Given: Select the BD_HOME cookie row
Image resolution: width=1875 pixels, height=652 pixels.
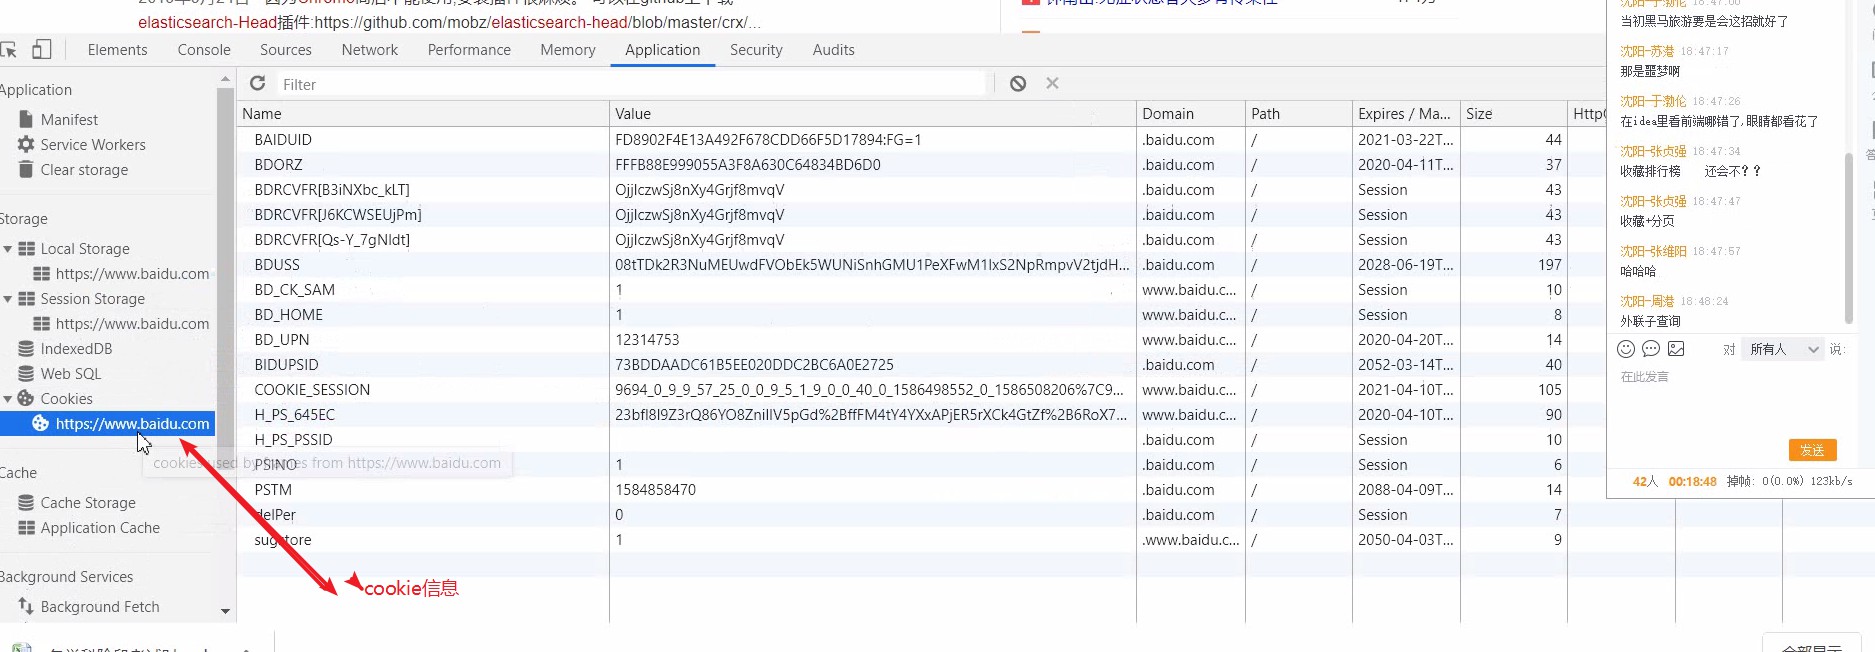Looking at the screenshot, I should pyautogui.click(x=920, y=314).
